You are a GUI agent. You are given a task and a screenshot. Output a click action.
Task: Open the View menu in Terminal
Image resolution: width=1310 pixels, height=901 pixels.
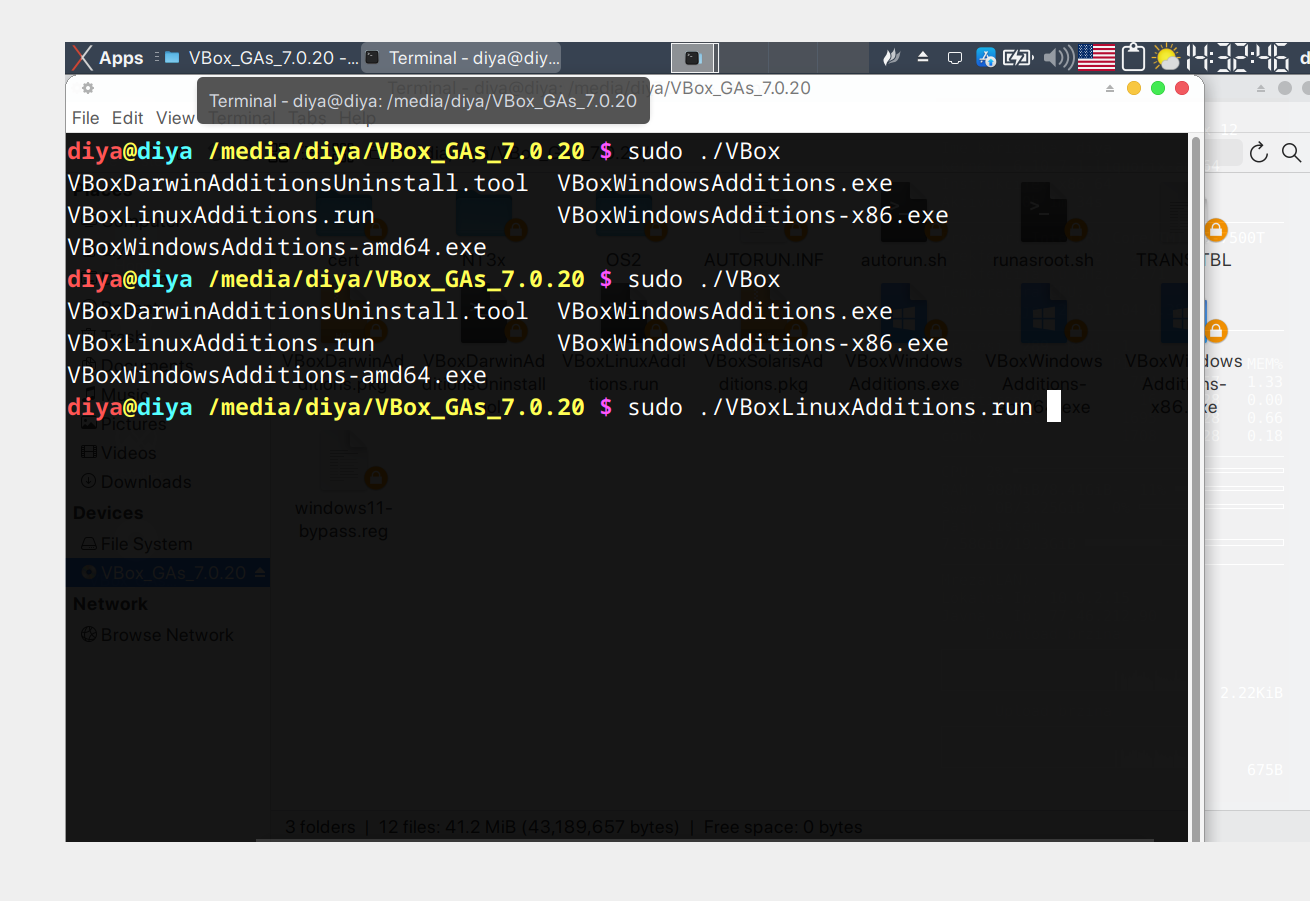[175, 118]
